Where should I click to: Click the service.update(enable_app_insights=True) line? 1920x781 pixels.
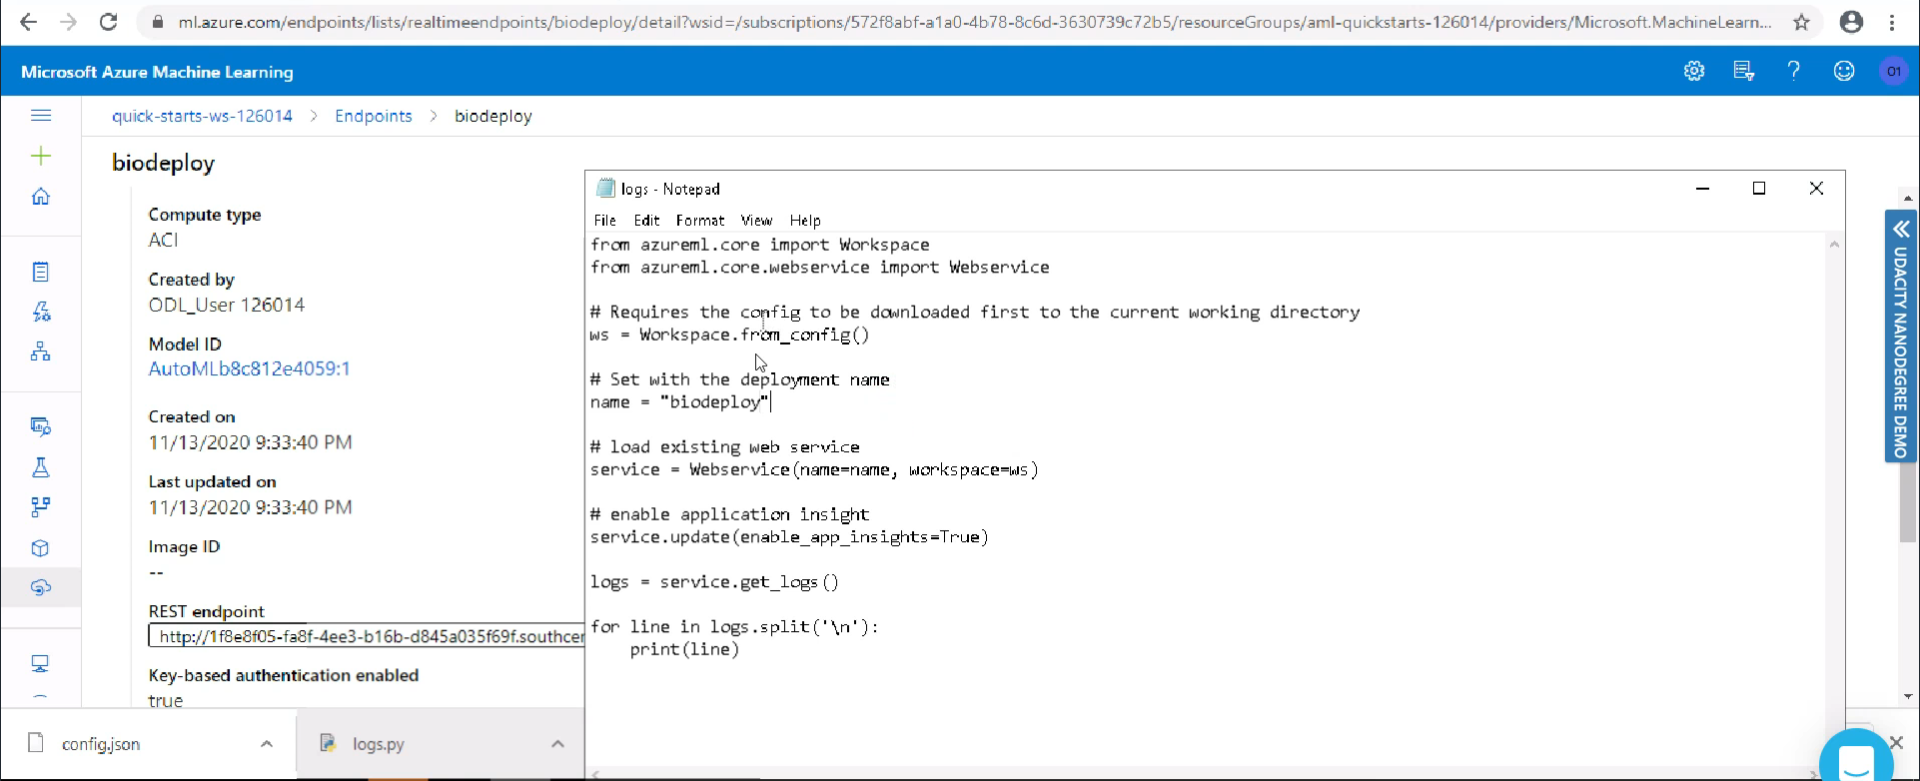click(x=789, y=537)
